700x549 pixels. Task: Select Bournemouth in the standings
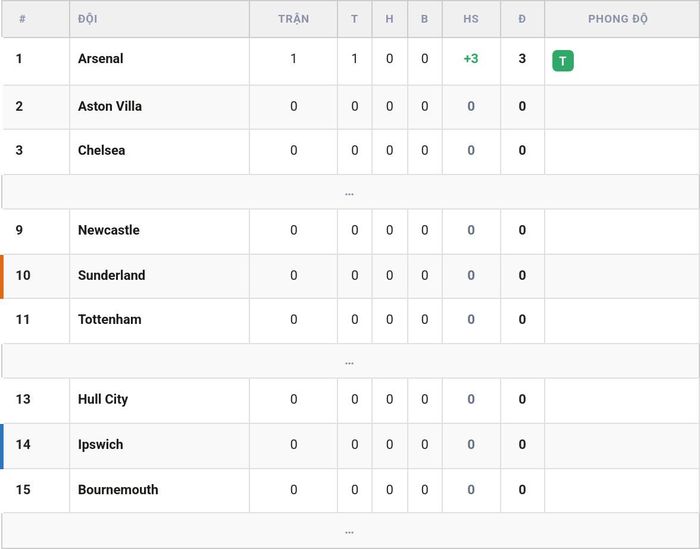118,490
